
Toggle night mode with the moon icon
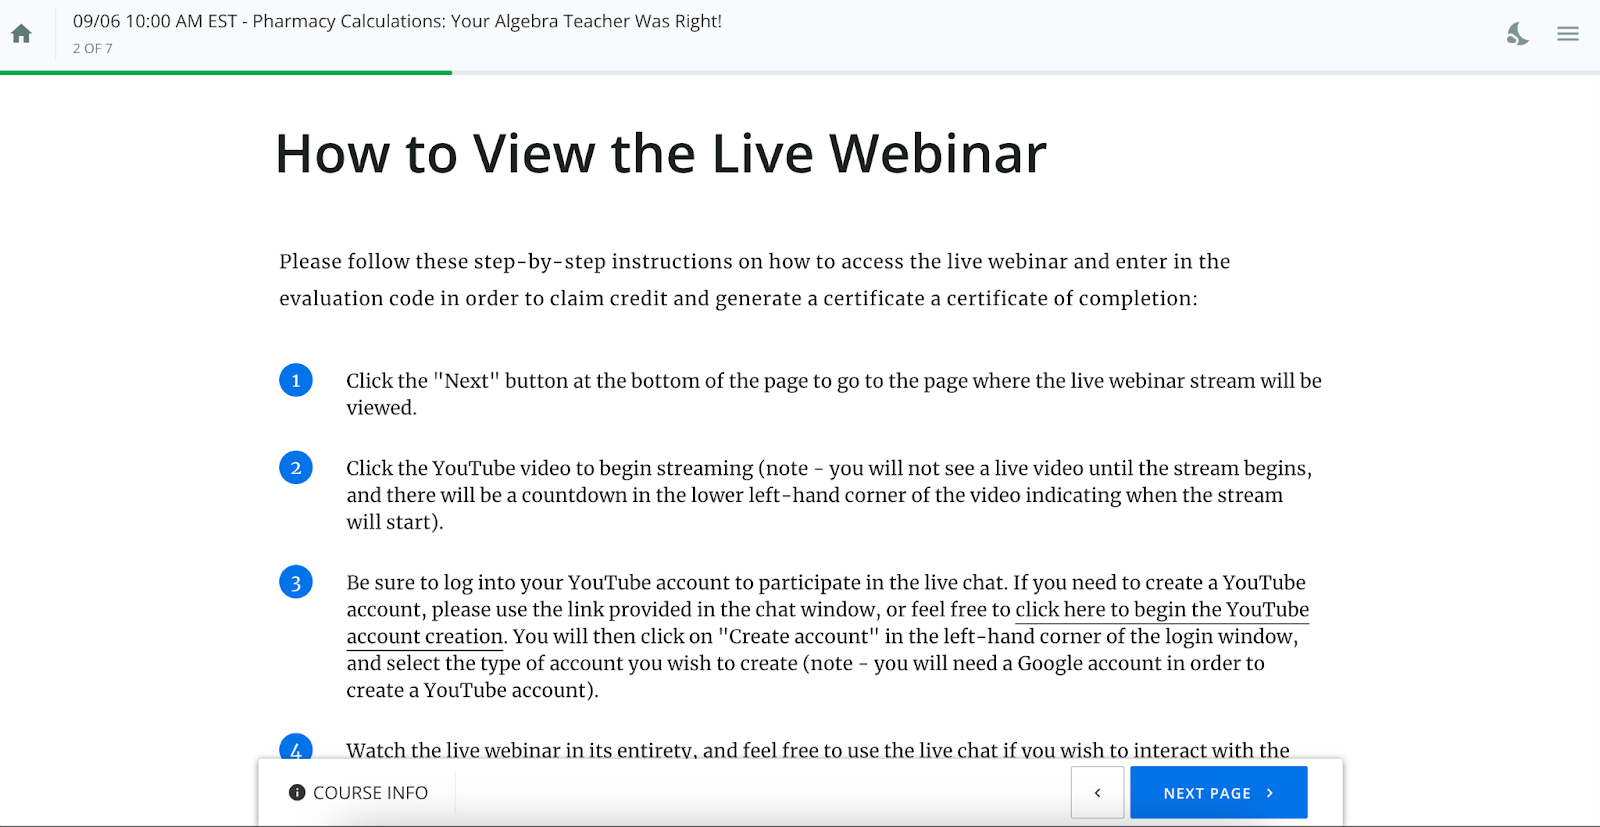click(x=1517, y=34)
